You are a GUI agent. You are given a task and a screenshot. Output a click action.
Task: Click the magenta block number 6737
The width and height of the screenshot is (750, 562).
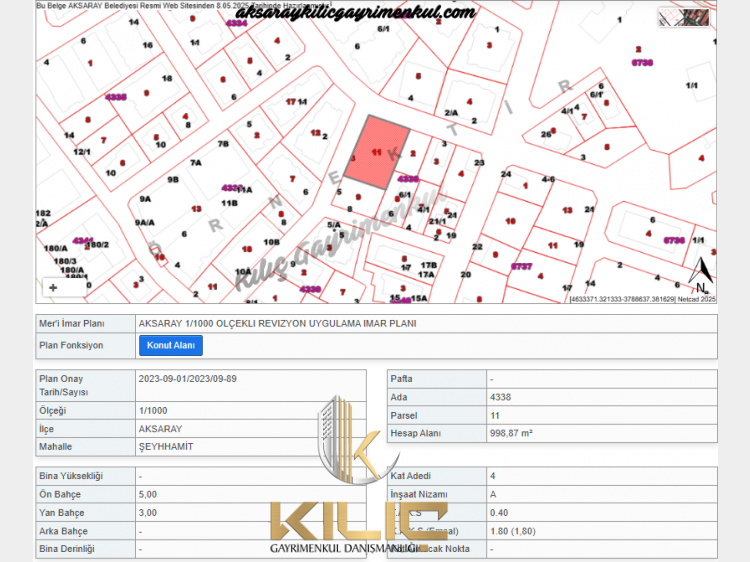click(520, 267)
